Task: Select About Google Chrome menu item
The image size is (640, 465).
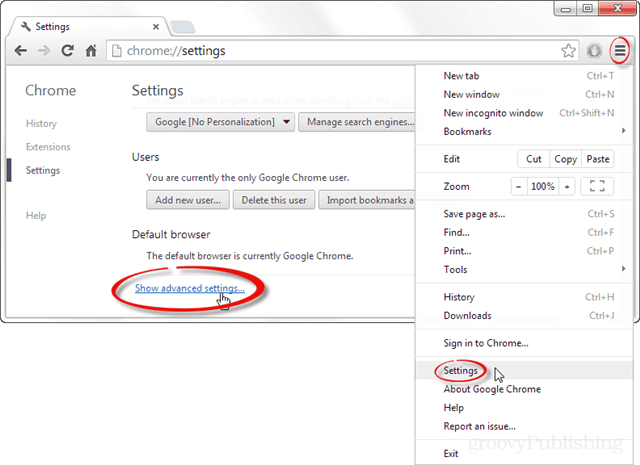Action: coord(524,389)
